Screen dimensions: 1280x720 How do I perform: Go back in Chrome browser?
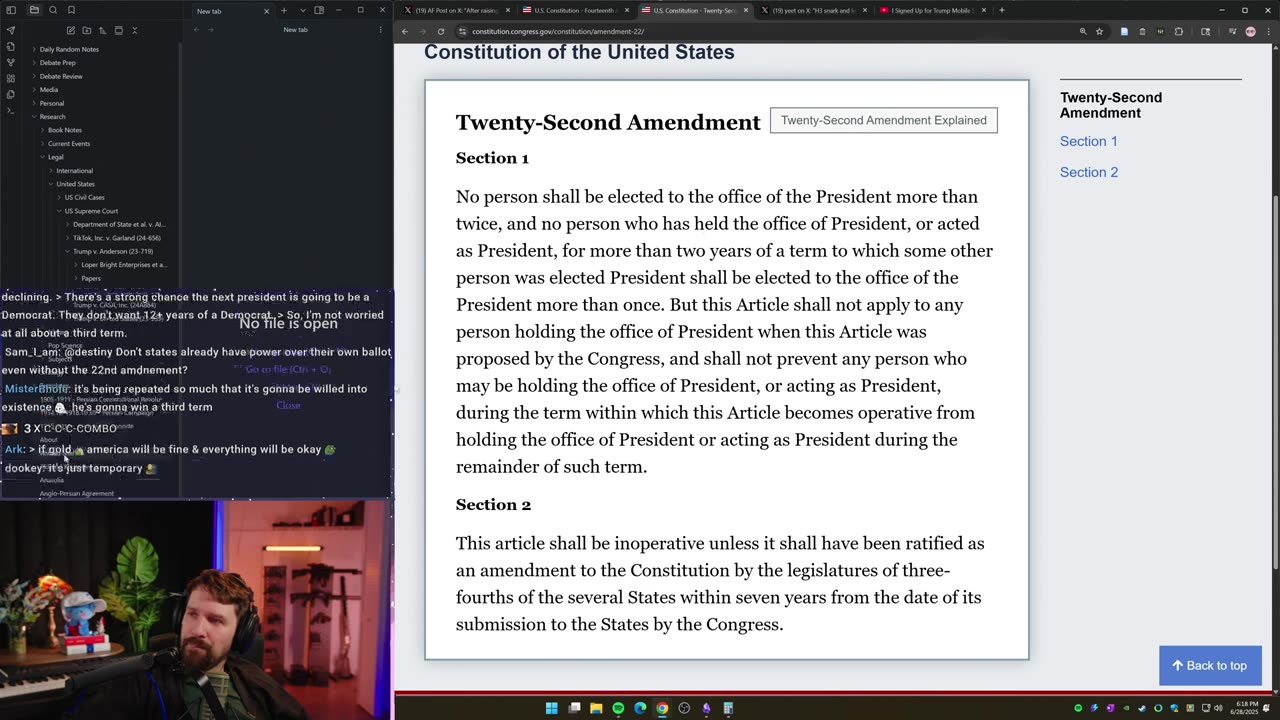(404, 31)
